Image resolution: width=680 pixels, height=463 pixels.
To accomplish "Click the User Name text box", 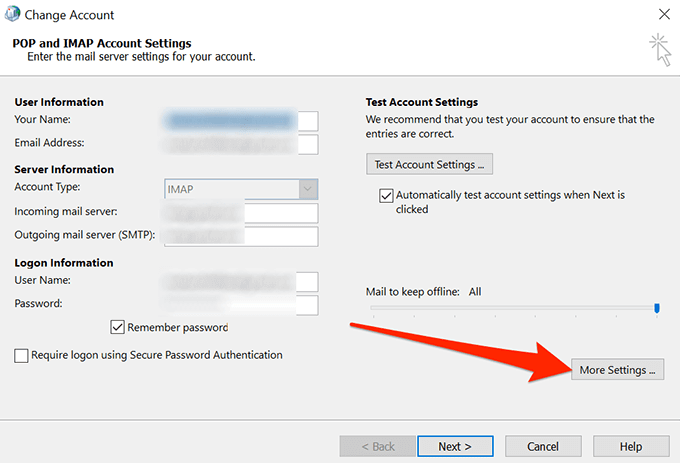I will coord(241,281).
